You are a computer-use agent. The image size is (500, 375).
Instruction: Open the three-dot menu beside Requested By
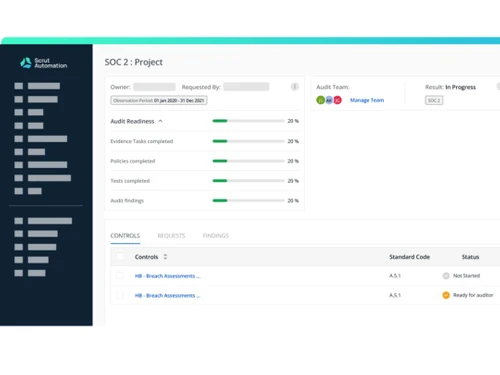[295, 87]
